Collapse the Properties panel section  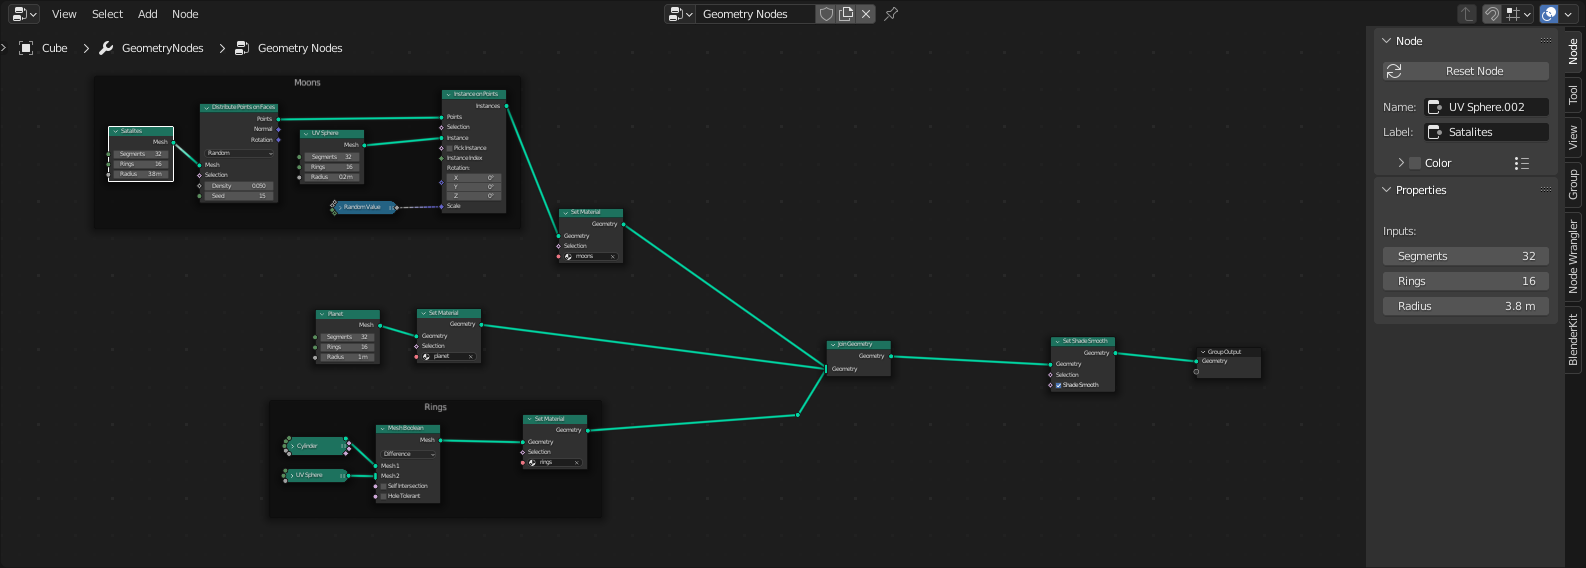[1387, 190]
